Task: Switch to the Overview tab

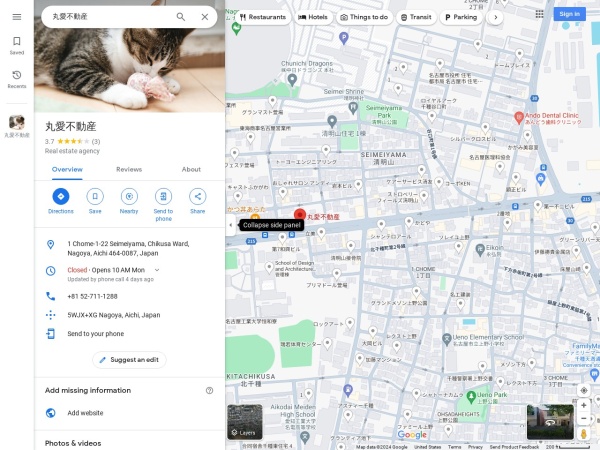Action: click(x=67, y=170)
